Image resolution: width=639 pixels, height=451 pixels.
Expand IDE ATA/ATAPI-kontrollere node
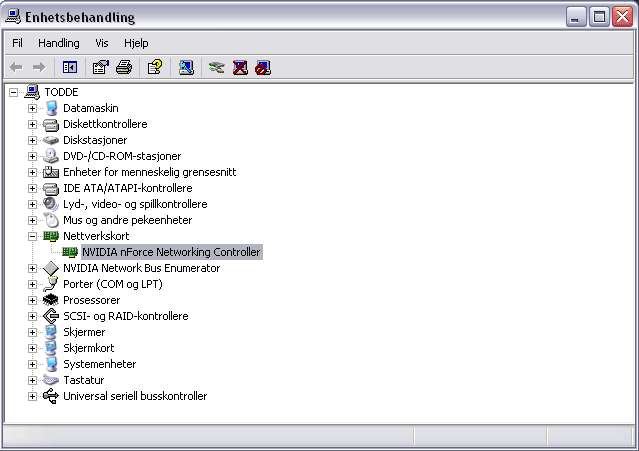33,188
